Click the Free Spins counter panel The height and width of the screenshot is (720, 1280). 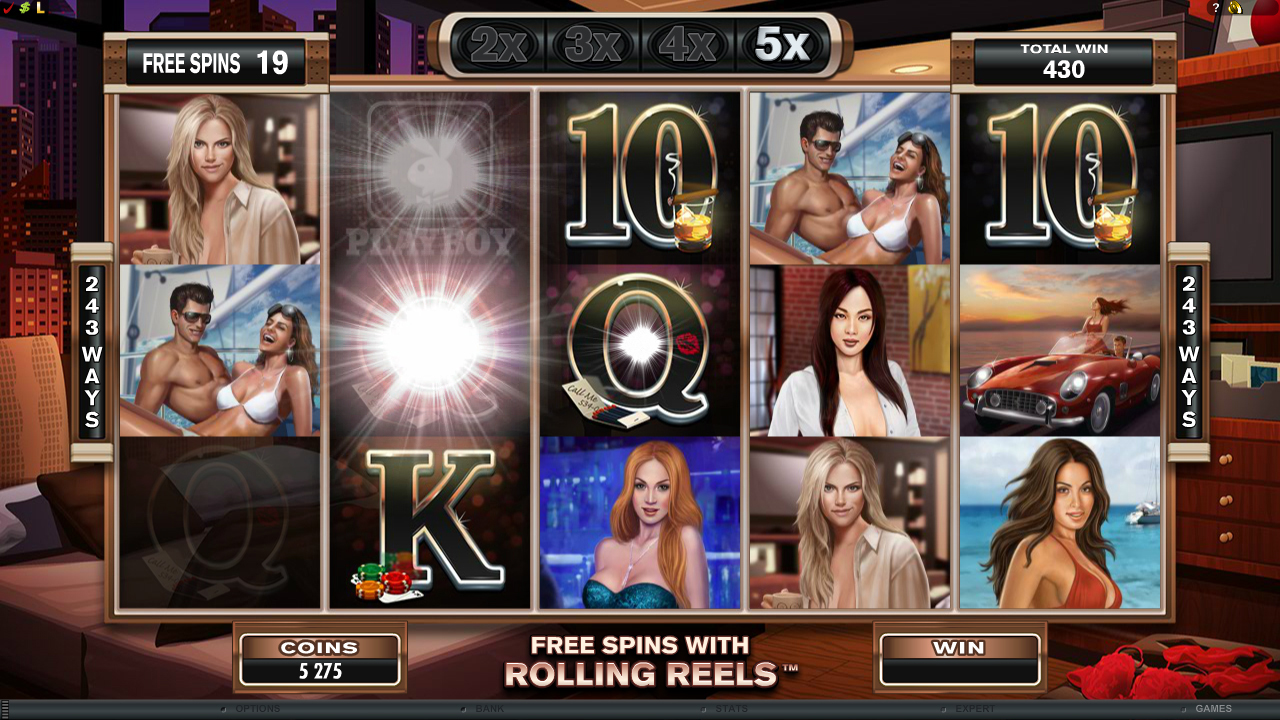216,63
